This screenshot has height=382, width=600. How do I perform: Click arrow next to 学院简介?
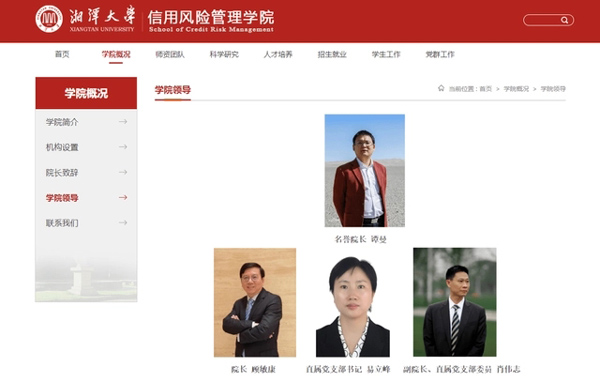point(123,122)
